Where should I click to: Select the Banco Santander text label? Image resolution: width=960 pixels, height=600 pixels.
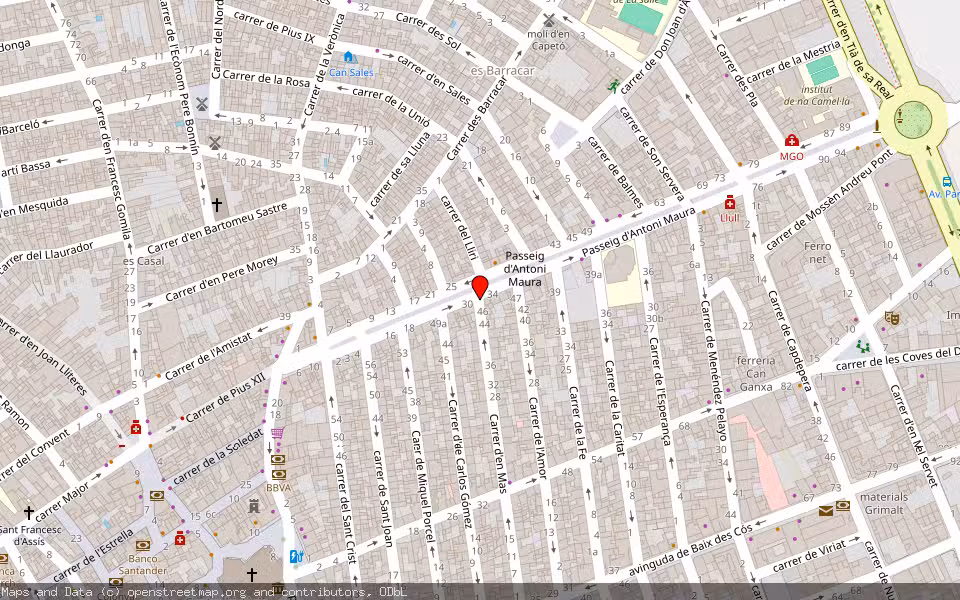[x=143, y=564]
